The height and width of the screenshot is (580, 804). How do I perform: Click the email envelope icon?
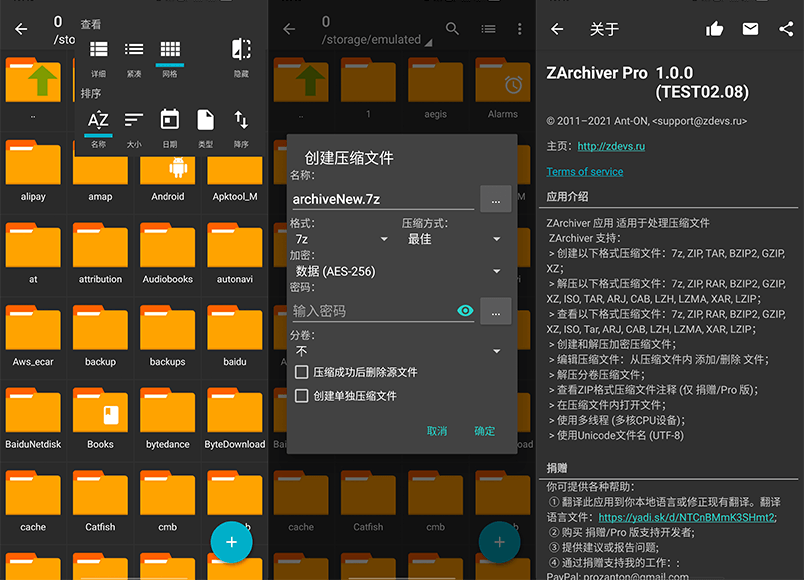tap(750, 29)
